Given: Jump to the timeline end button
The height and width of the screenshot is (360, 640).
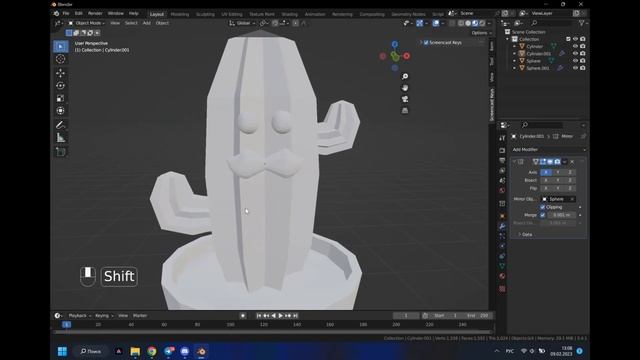Looking at the screenshot, I should pyautogui.click(x=296, y=316).
